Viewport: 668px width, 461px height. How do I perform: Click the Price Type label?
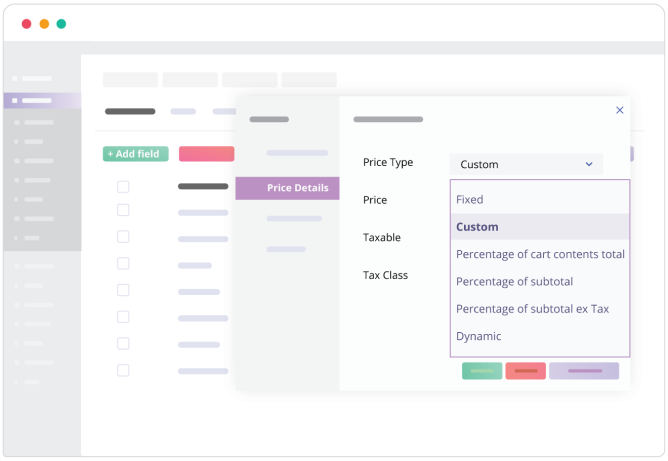(388, 162)
